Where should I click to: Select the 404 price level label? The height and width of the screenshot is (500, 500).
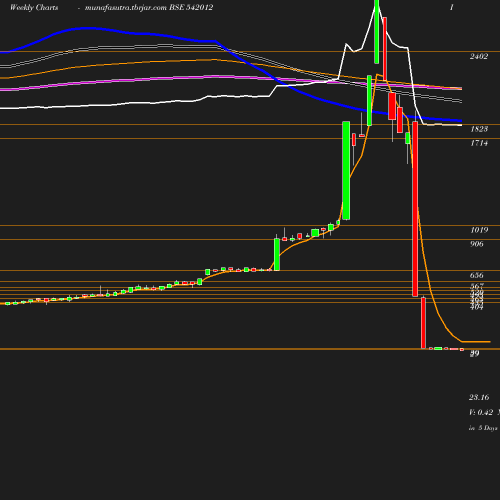(x=476, y=307)
